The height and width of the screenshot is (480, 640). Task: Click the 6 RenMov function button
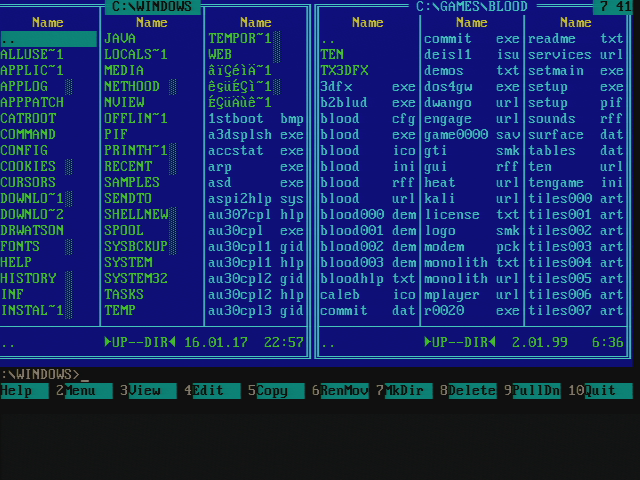tap(340, 391)
